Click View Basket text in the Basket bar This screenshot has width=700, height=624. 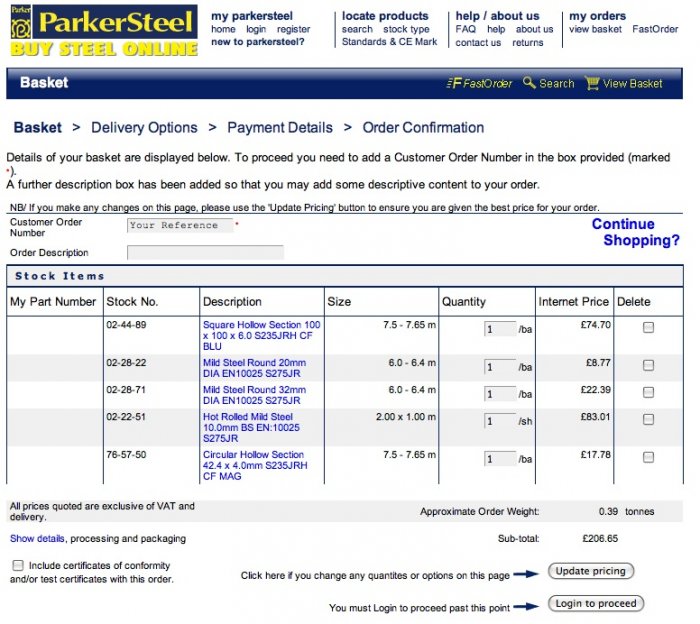(x=632, y=83)
